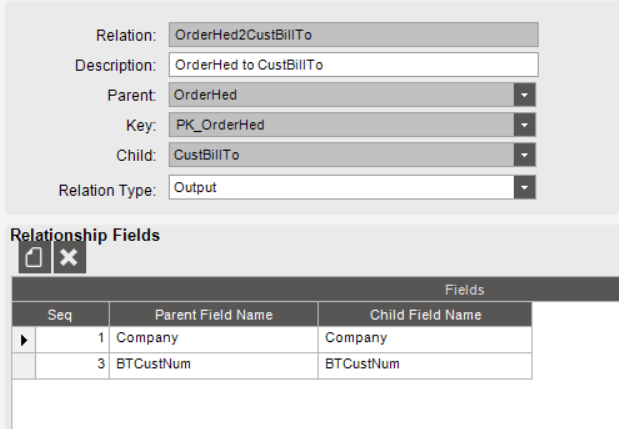Sort by Parent Field Name column header
The height and width of the screenshot is (429, 619).
click(x=214, y=315)
